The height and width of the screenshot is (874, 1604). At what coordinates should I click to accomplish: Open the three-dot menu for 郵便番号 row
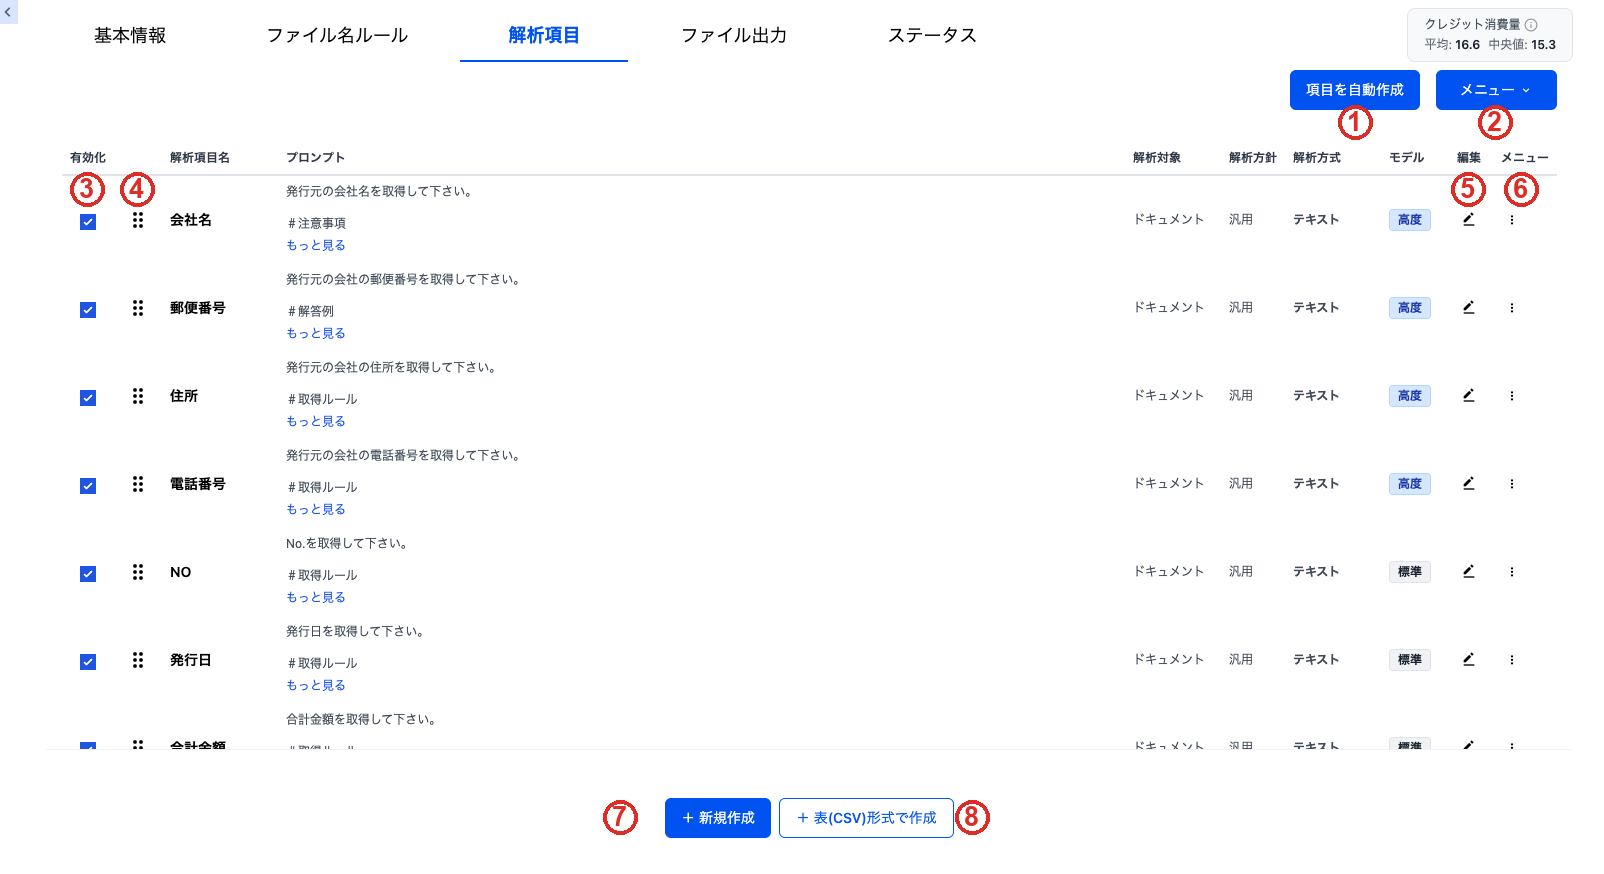1512,308
